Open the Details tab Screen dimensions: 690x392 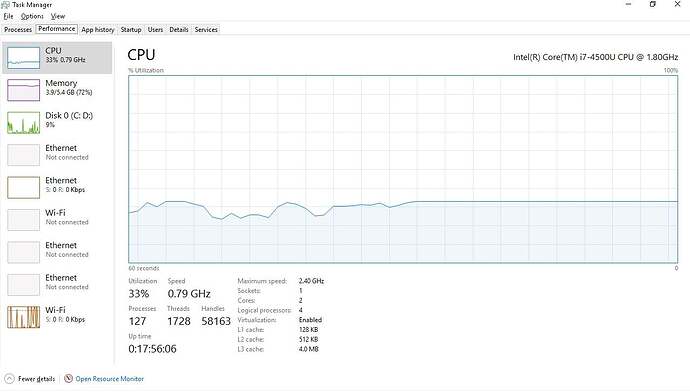click(x=179, y=29)
